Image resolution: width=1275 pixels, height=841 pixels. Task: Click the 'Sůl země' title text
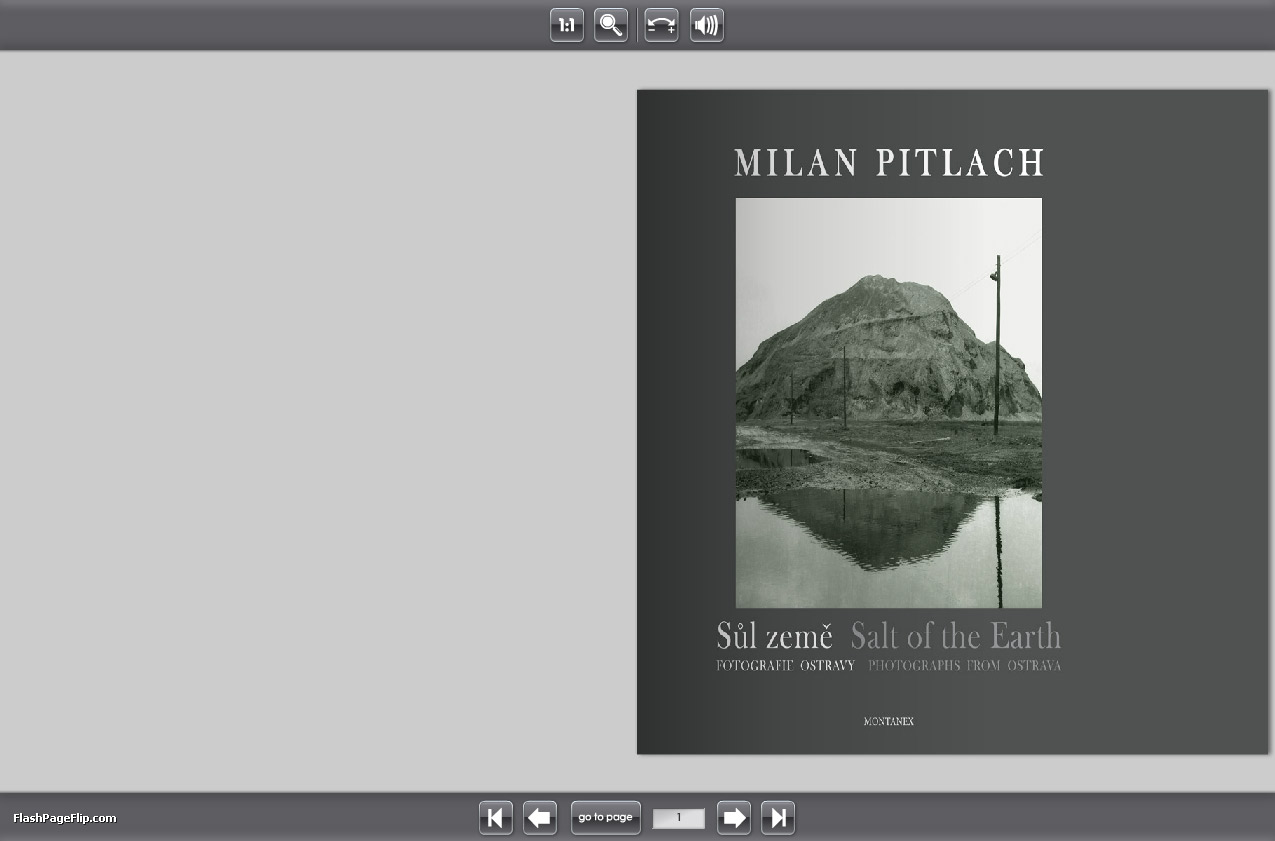click(775, 636)
